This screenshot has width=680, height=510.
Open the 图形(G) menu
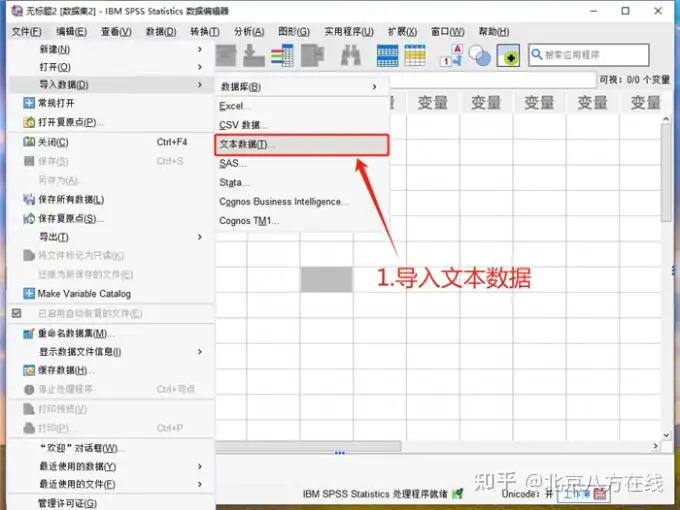click(294, 32)
